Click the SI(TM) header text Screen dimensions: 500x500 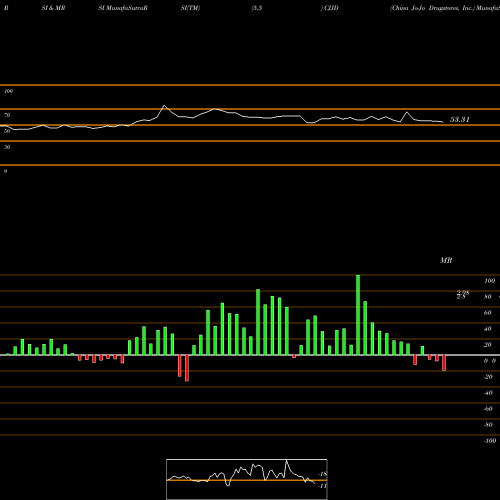190,8
